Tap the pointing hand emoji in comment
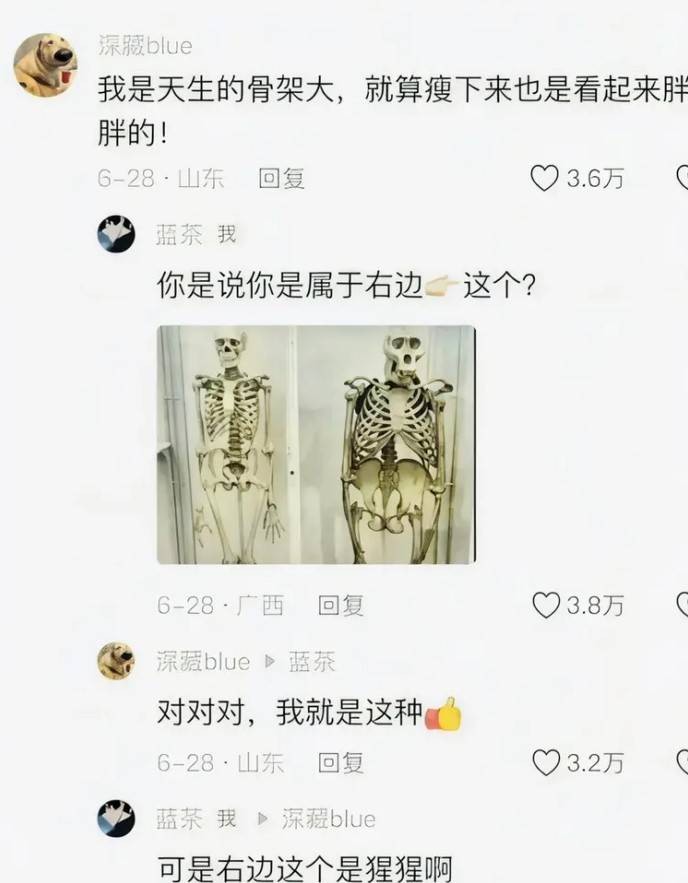This screenshot has height=883, width=688. (442, 286)
